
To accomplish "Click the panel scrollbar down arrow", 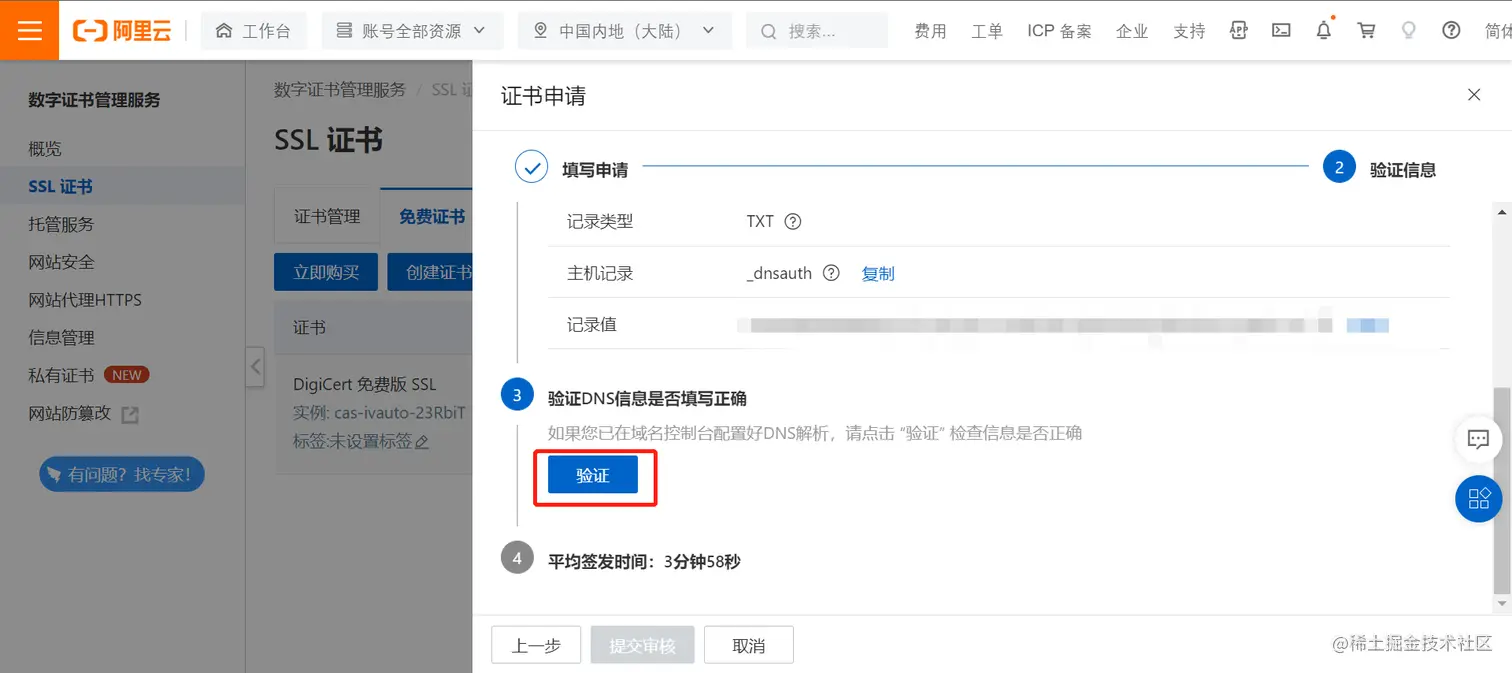I will (1502, 604).
